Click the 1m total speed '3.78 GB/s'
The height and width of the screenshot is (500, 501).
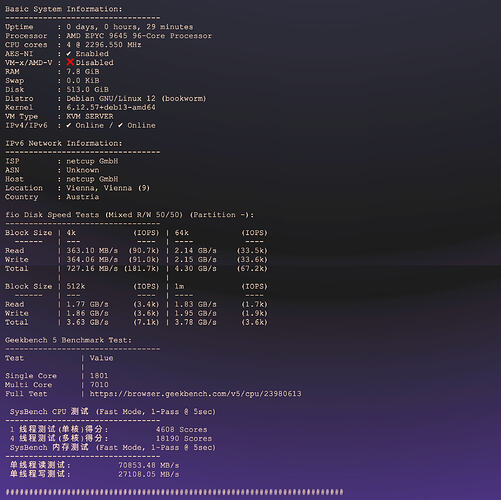[x=196, y=322]
